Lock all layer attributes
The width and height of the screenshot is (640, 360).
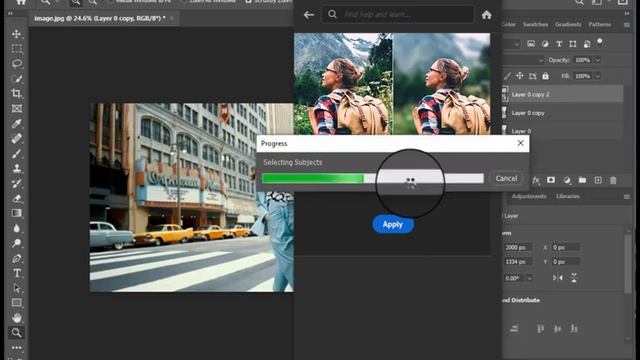[545, 76]
